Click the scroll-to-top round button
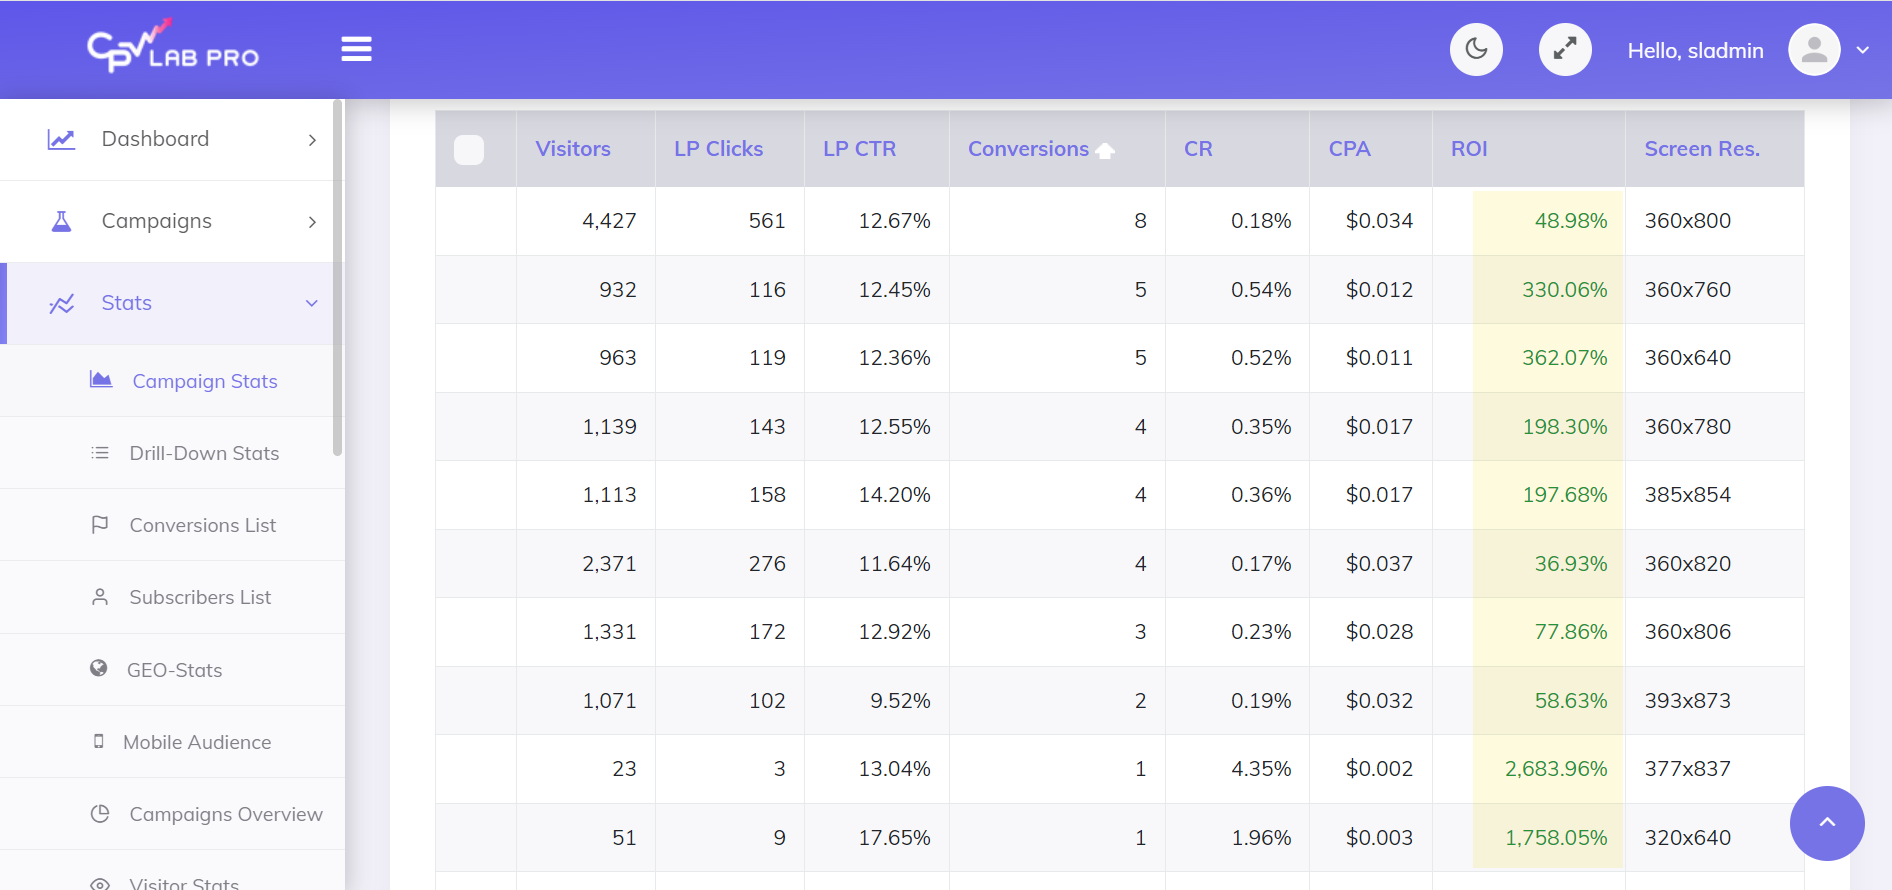Viewport: 1892px width, 890px height. point(1827,823)
